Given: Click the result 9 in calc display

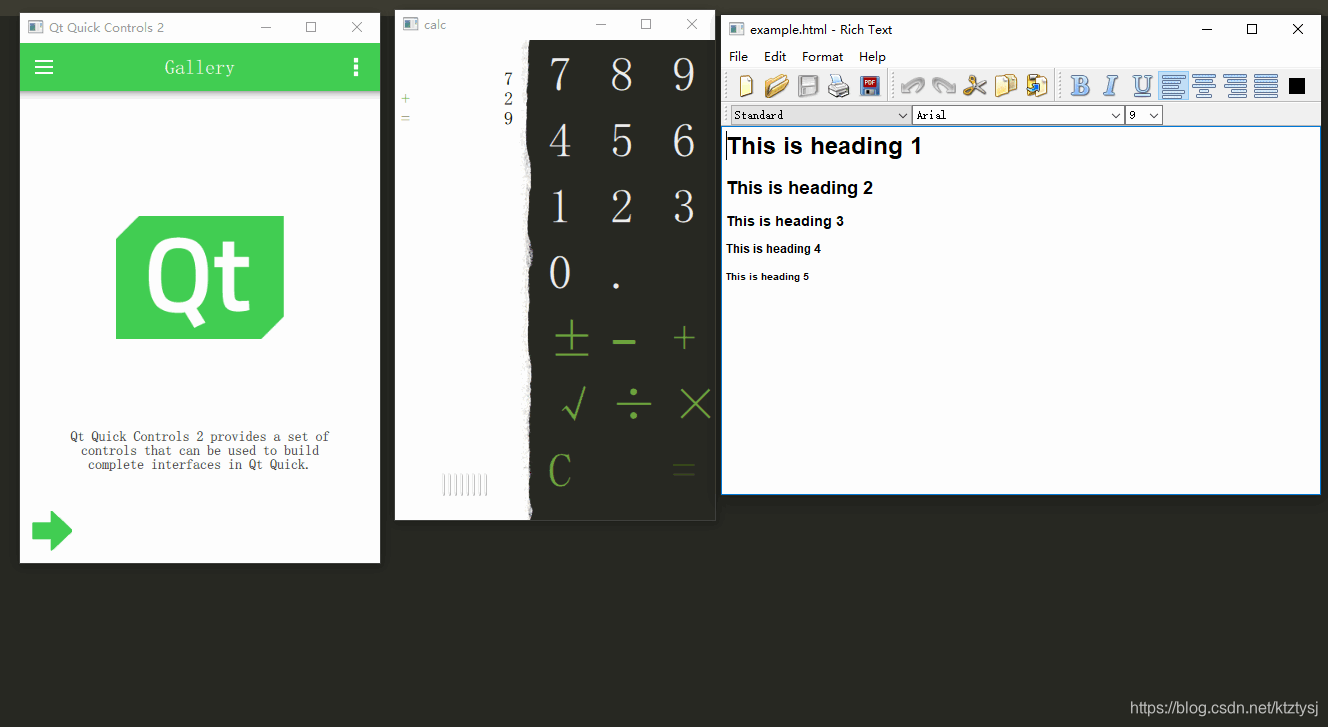Looking at the screenshot, I should tap(508, 119).
